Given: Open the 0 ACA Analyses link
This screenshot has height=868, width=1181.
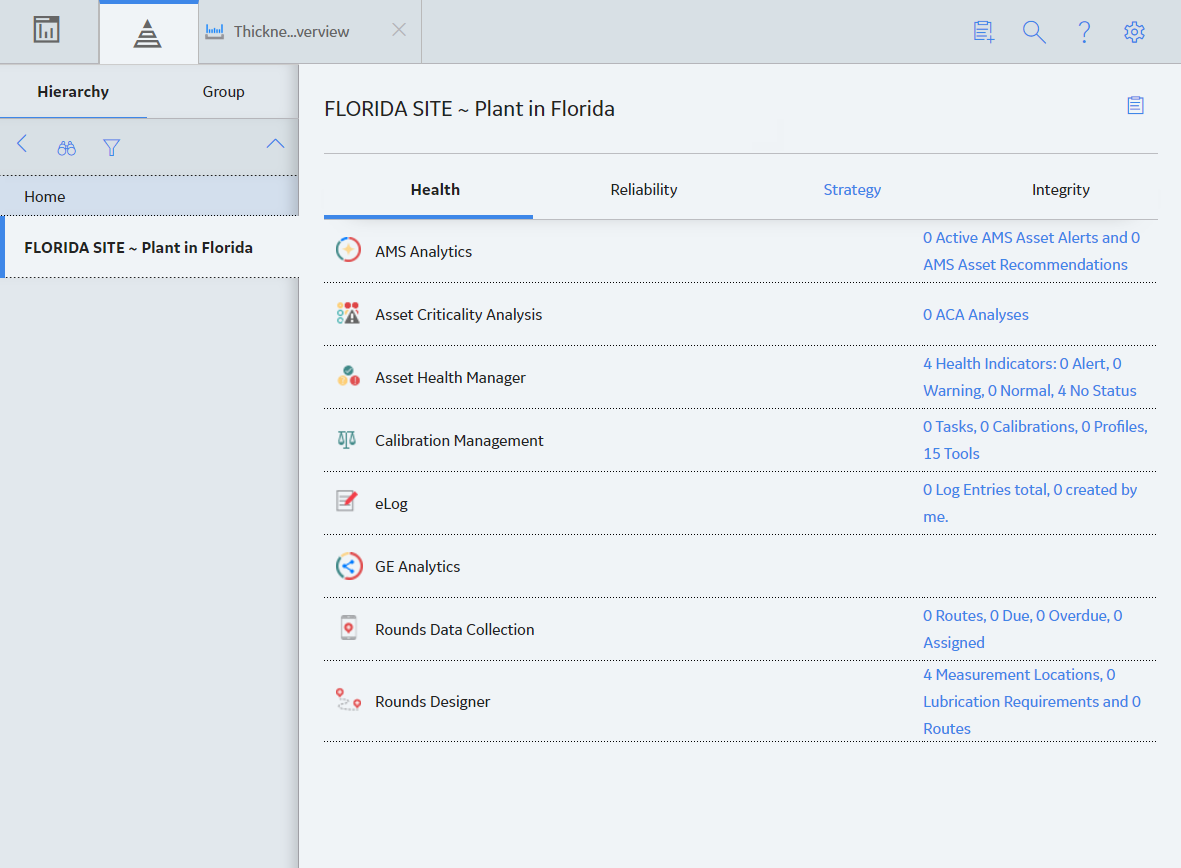Looking at the screenshot, I should (976, 314).
